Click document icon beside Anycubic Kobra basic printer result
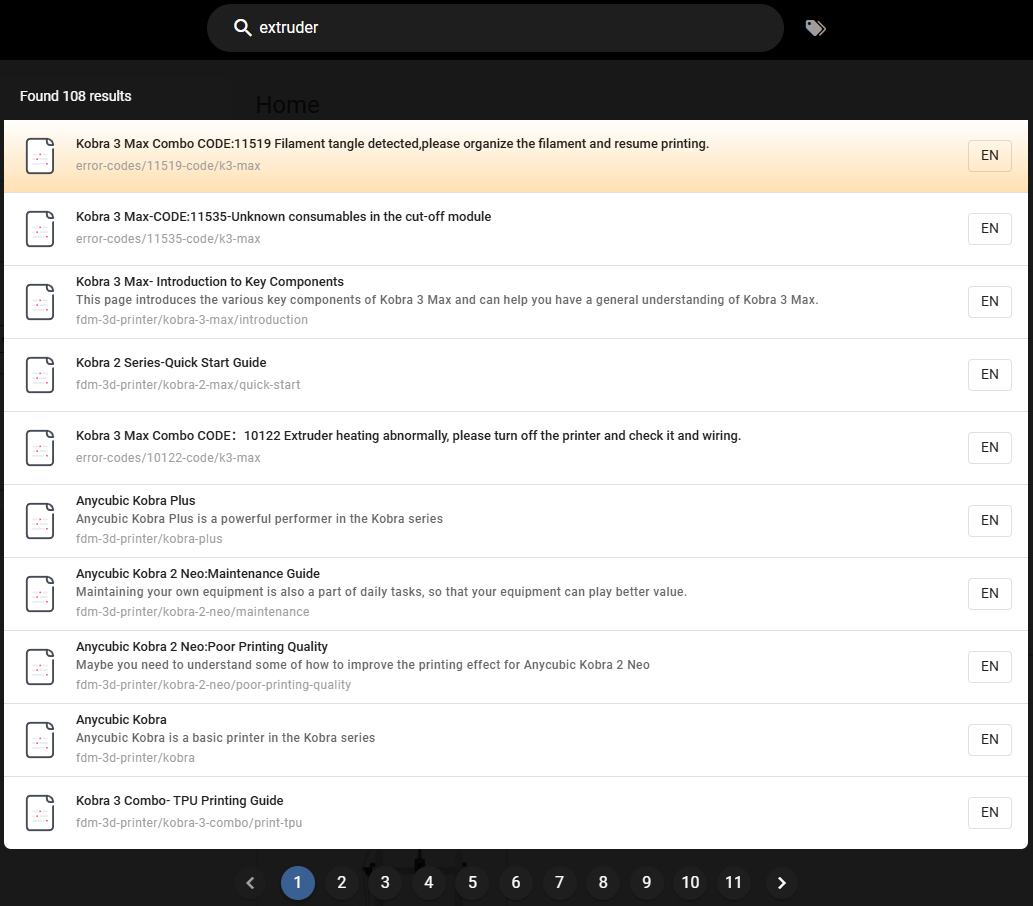1033x906 pixels. [x=40, y=740]
